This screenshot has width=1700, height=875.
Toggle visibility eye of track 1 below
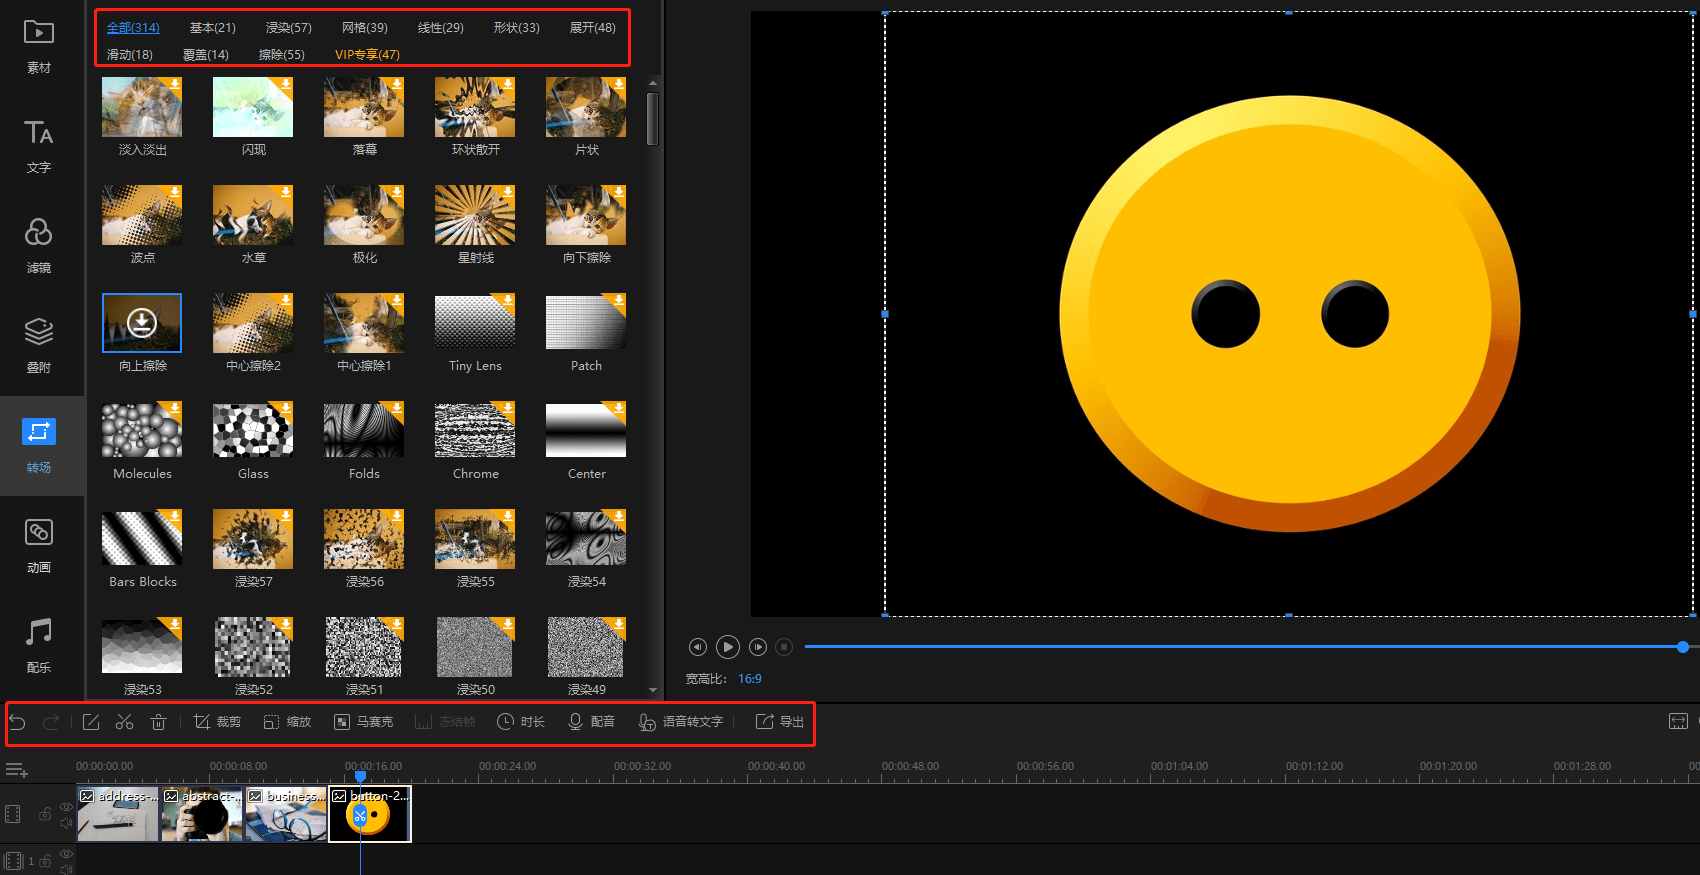[x=66, y=854]
